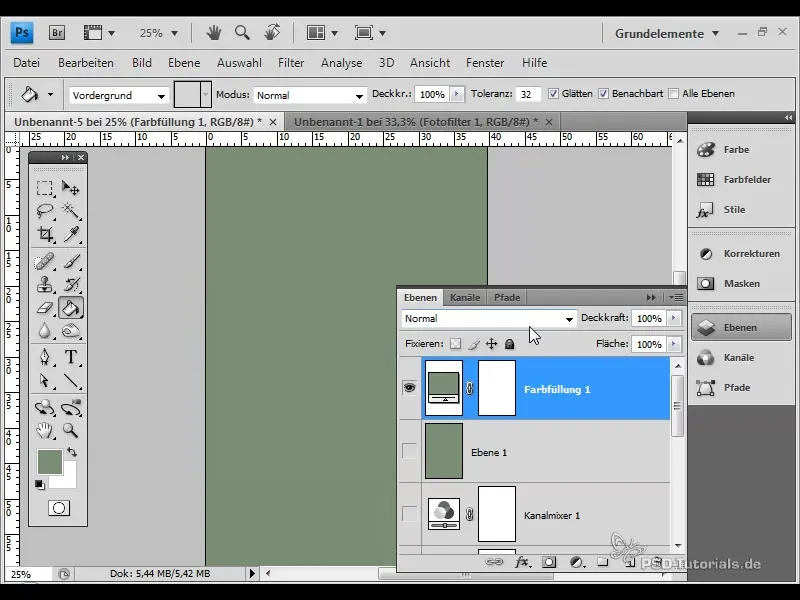Screen dimensions: 800x600
Task: Select the Type tool
Action: [x=70, y=357]
